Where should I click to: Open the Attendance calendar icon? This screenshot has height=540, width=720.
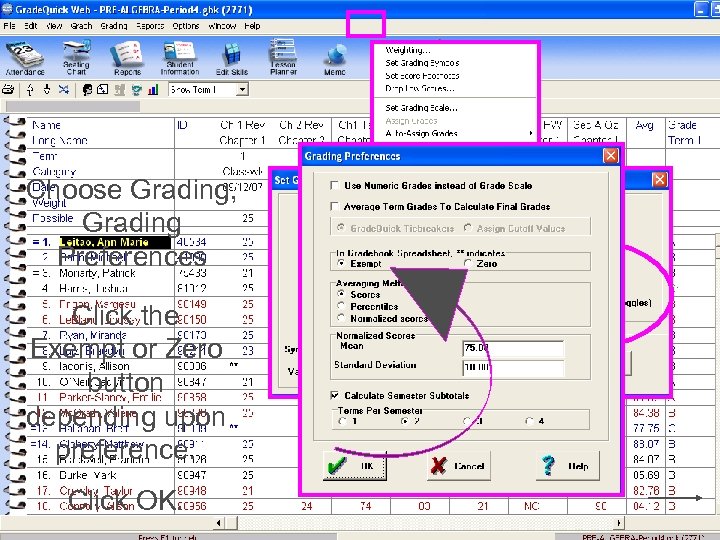pos(25,58)
